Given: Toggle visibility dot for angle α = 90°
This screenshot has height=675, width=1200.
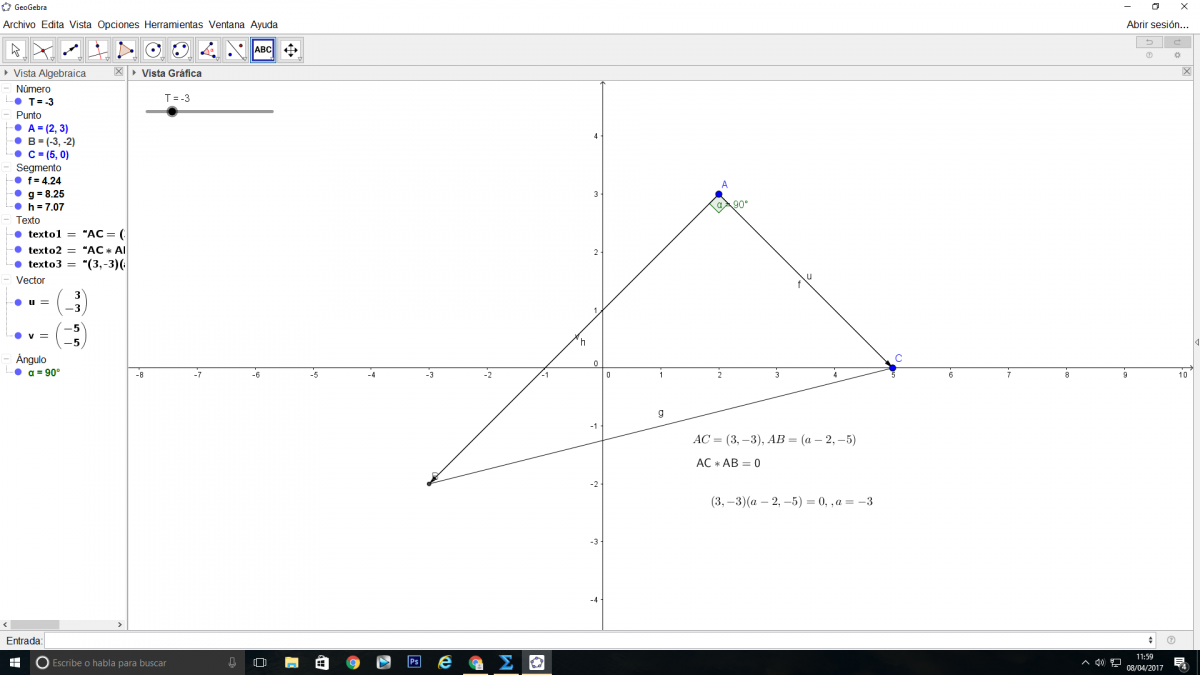Looking at the screenshot, I should click(x=18, y=372).
